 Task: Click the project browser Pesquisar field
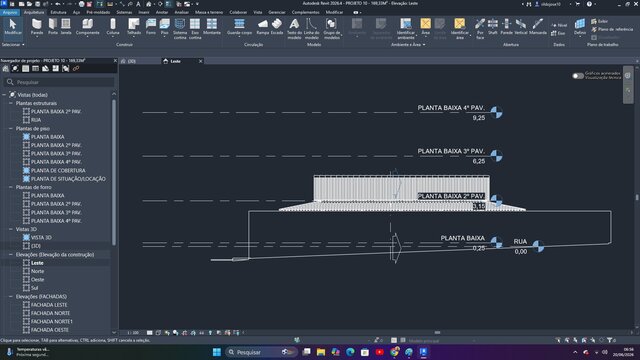(x=59, y=82)
